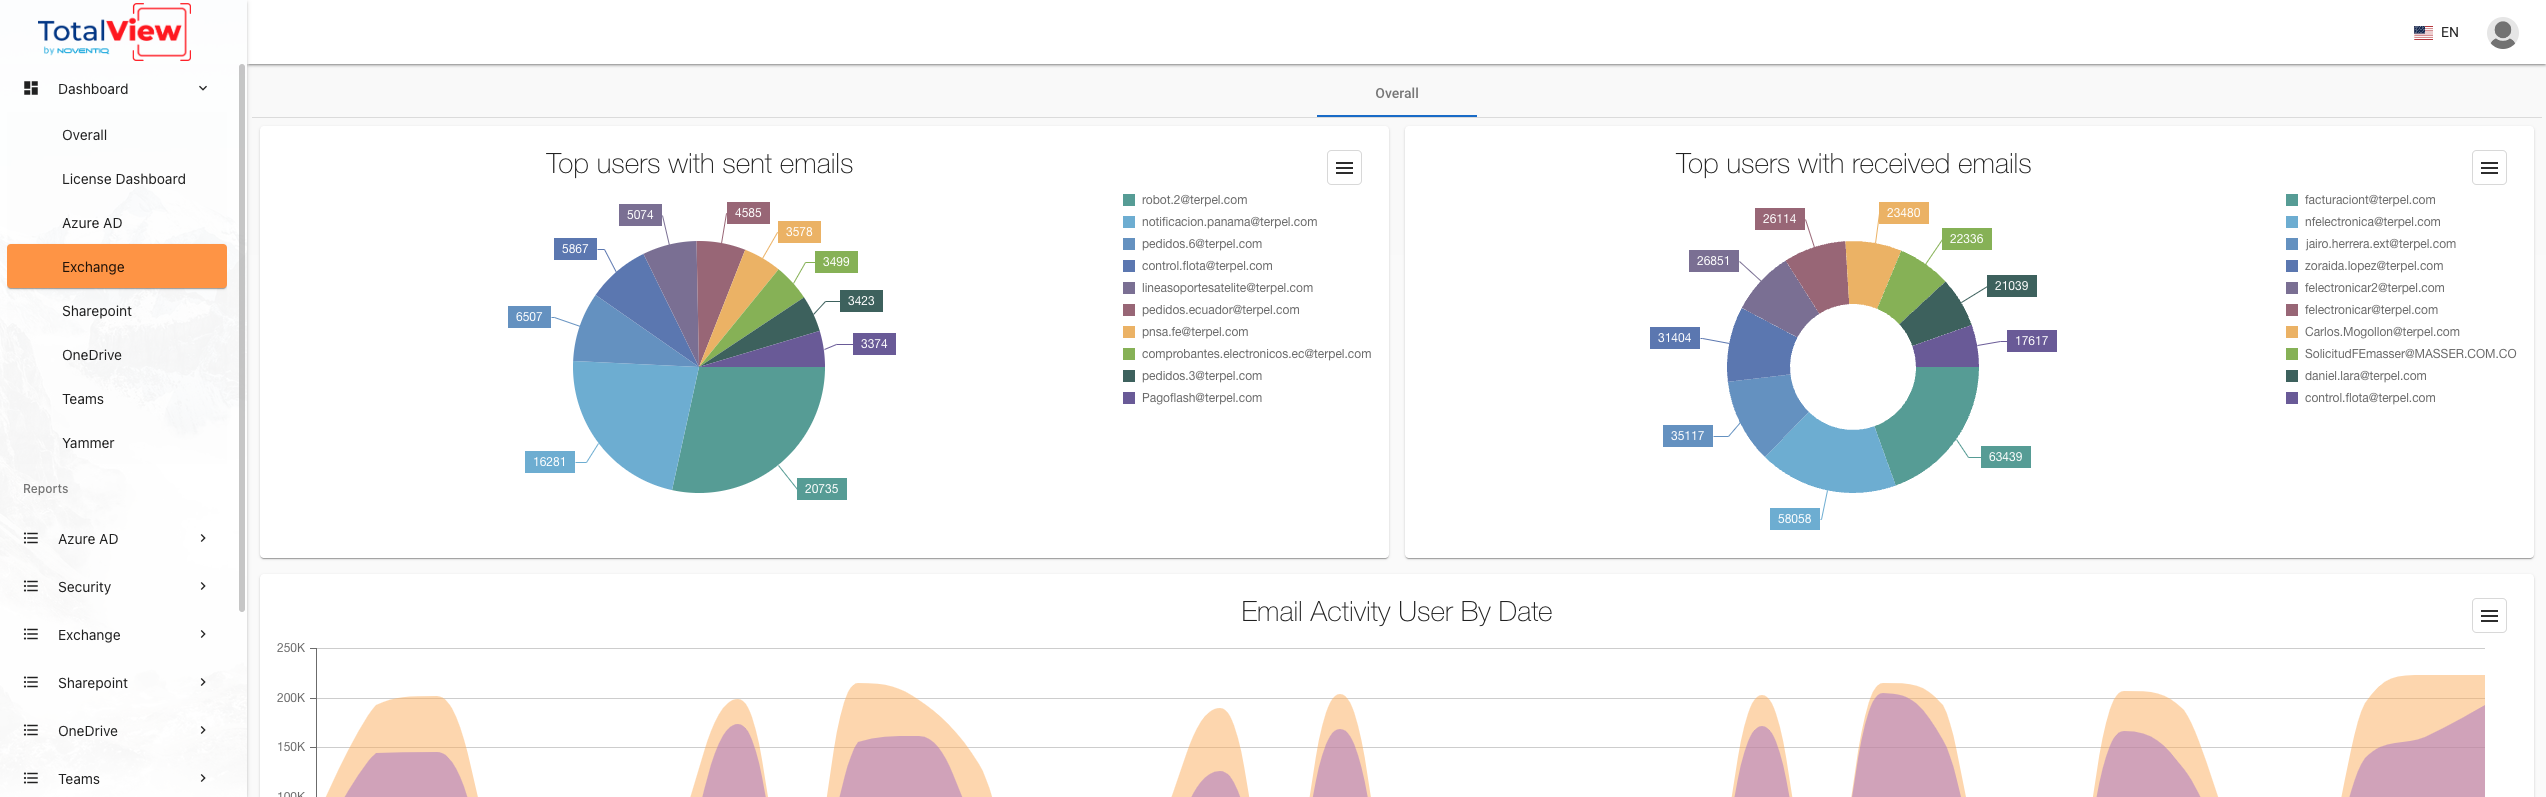The height and width of the screenshot is (797, 2546).
Task: Expand the Security reports chevron
Action: click(203, 586)
